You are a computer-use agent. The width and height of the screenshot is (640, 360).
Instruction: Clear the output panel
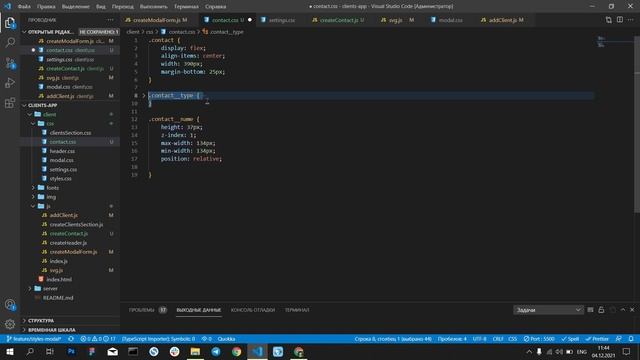(590, 310)
